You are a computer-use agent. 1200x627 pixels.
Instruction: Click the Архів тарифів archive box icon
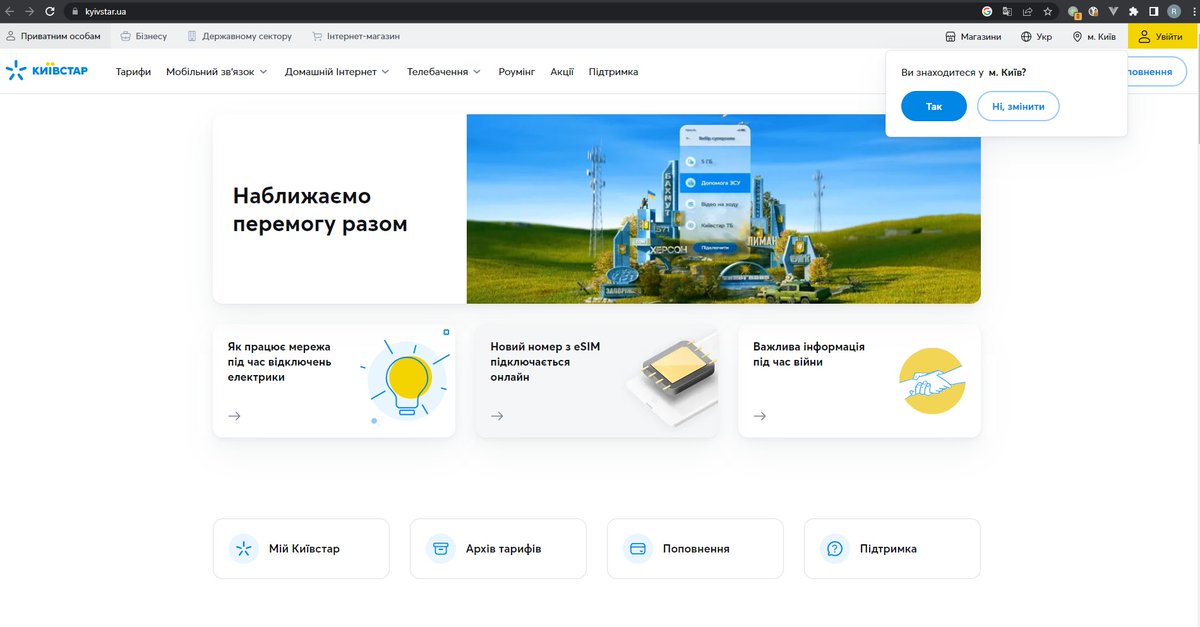(x=441, y=548)
